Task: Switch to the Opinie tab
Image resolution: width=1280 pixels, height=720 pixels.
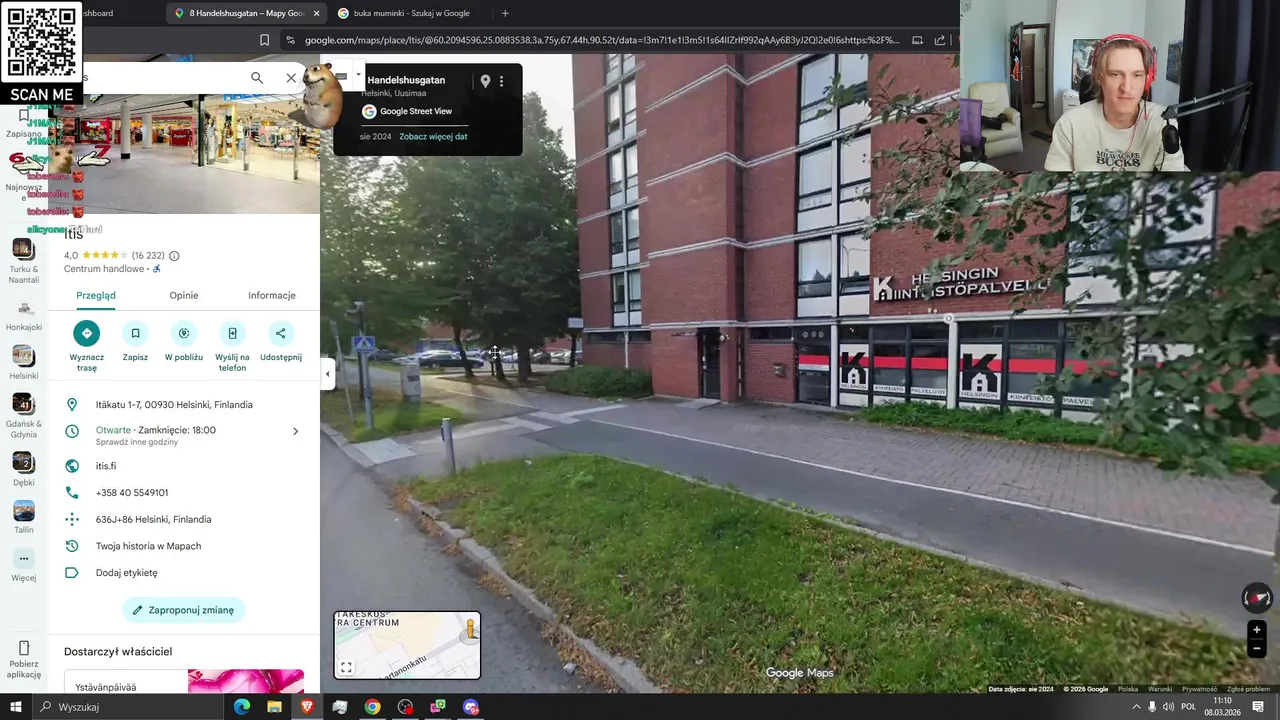Action: click(184, 295)
